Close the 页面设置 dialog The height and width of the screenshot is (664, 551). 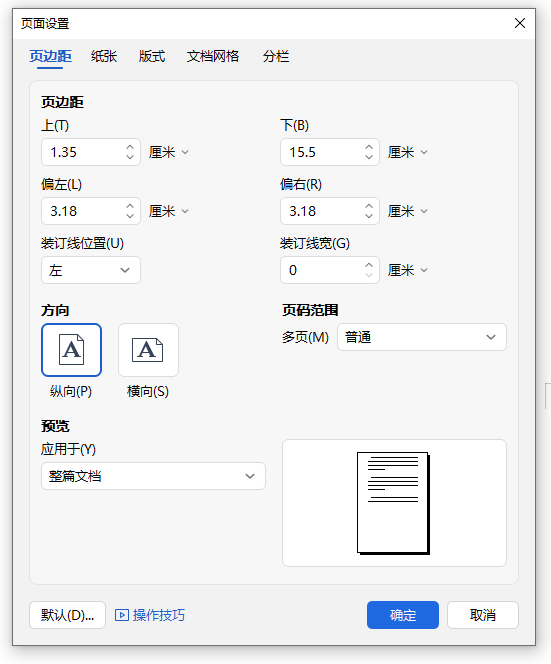520,23
